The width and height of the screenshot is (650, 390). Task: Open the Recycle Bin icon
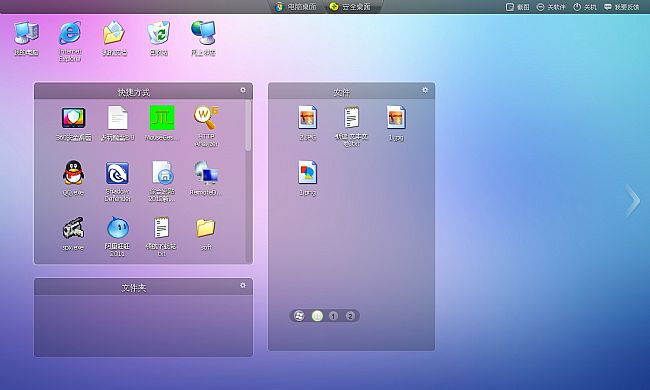coord(159,38)
